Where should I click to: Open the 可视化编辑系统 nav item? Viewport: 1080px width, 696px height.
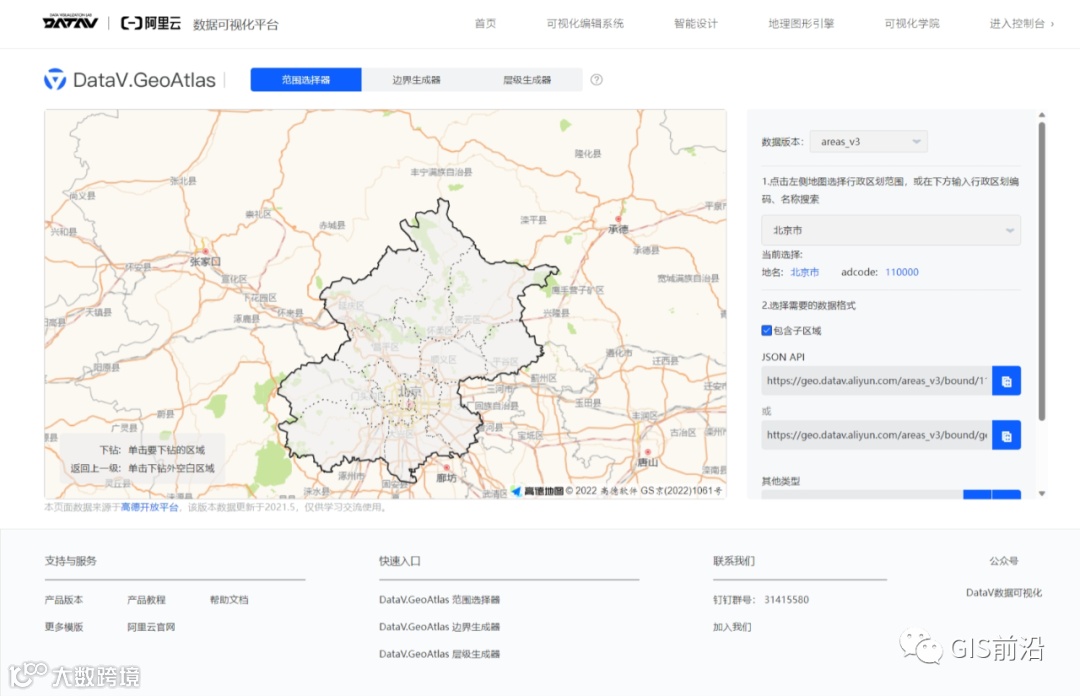point(585,23)
